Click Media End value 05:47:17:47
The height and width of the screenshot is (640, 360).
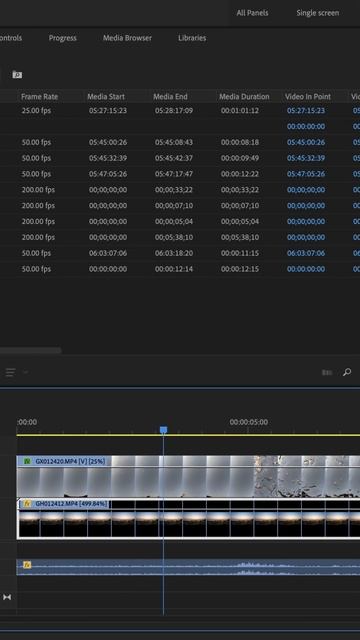click(174, 174)
